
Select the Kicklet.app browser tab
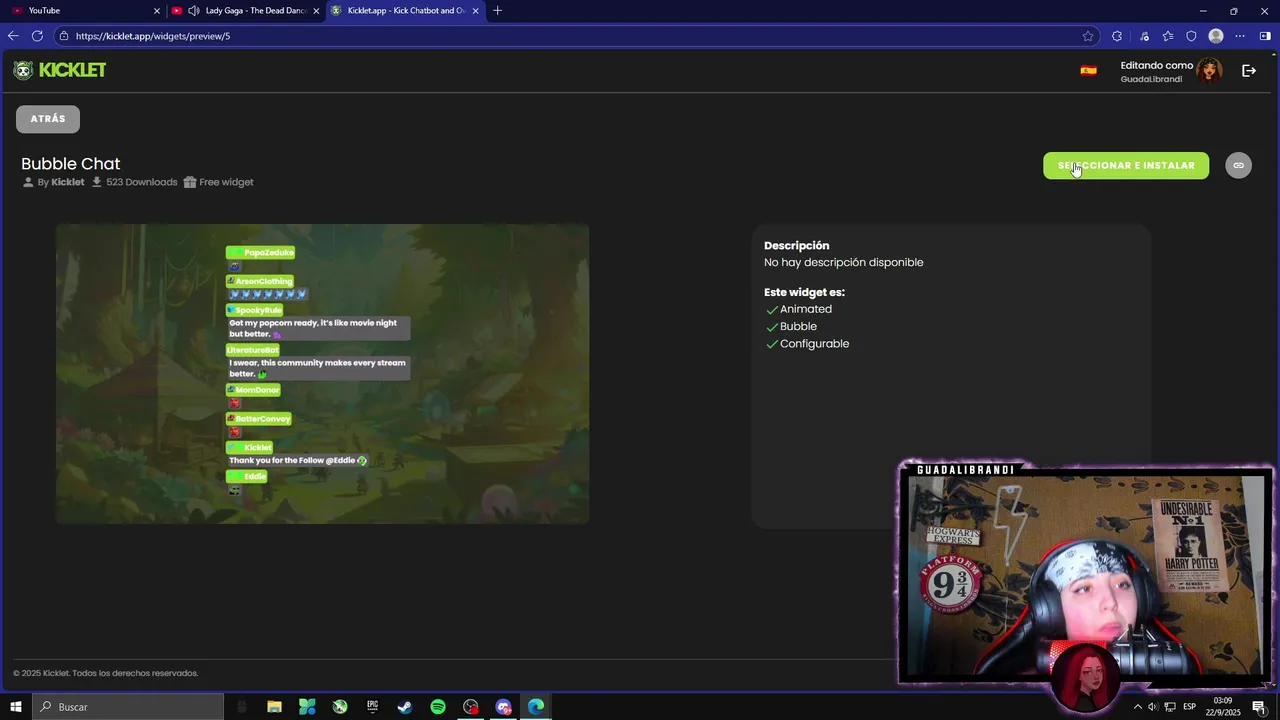click(x=405, y=11)
